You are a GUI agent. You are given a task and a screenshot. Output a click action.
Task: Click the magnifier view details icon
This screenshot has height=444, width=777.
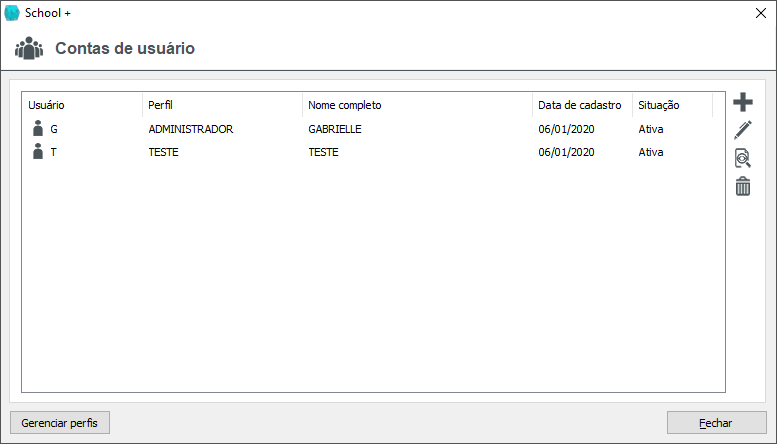[x=743, y=158]
